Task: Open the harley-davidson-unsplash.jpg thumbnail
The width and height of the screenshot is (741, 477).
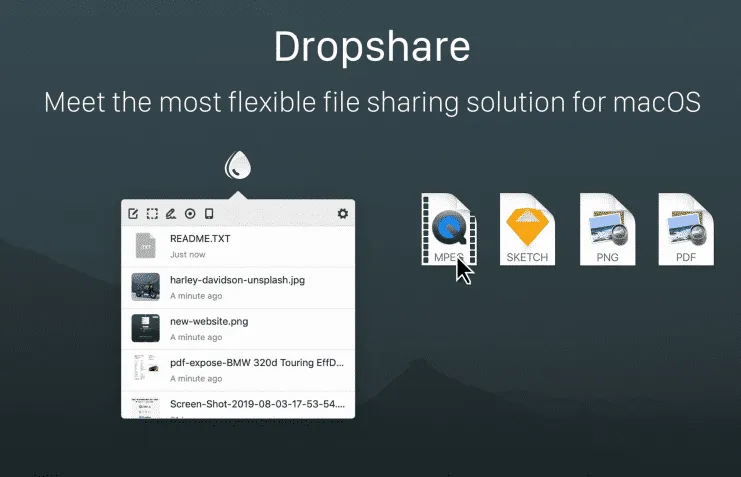Action: pos(146,287)
